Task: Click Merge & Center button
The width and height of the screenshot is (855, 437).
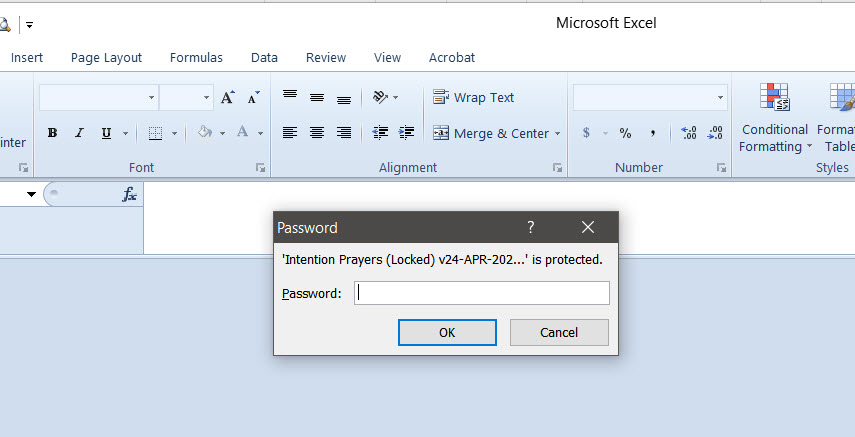Action: [x=491, y=133]
